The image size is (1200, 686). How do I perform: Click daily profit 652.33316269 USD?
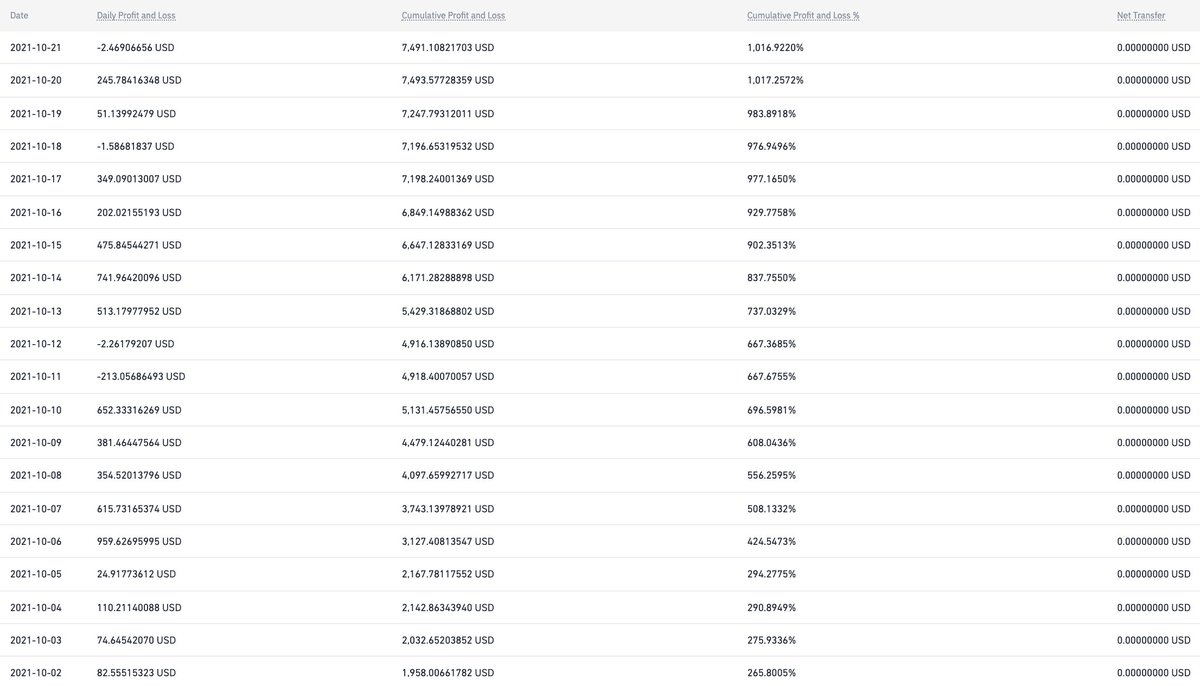point(139,410)
